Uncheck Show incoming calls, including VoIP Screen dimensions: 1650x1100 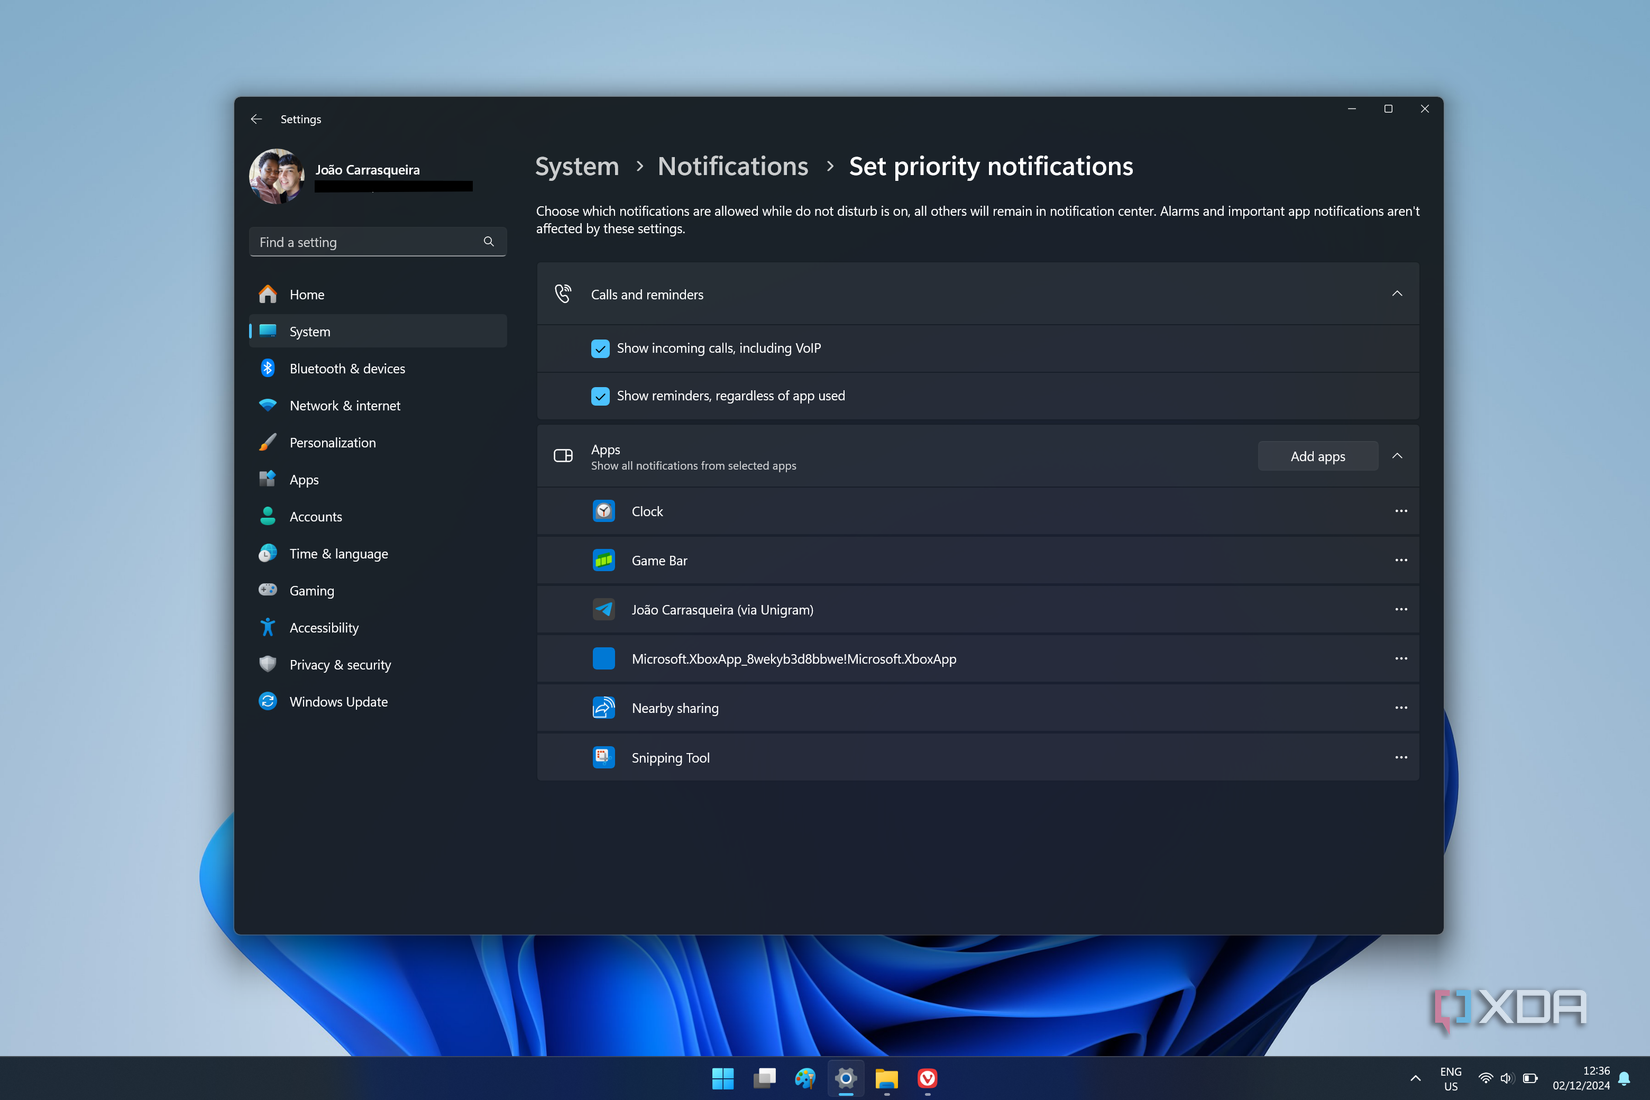(x=600, y=348)
